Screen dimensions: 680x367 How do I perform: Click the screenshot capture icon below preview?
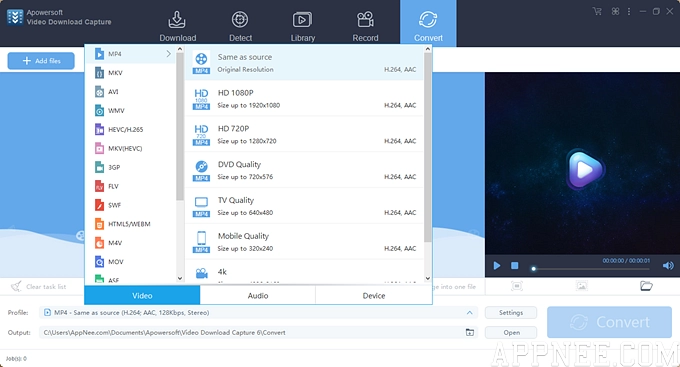pos(517,286)
